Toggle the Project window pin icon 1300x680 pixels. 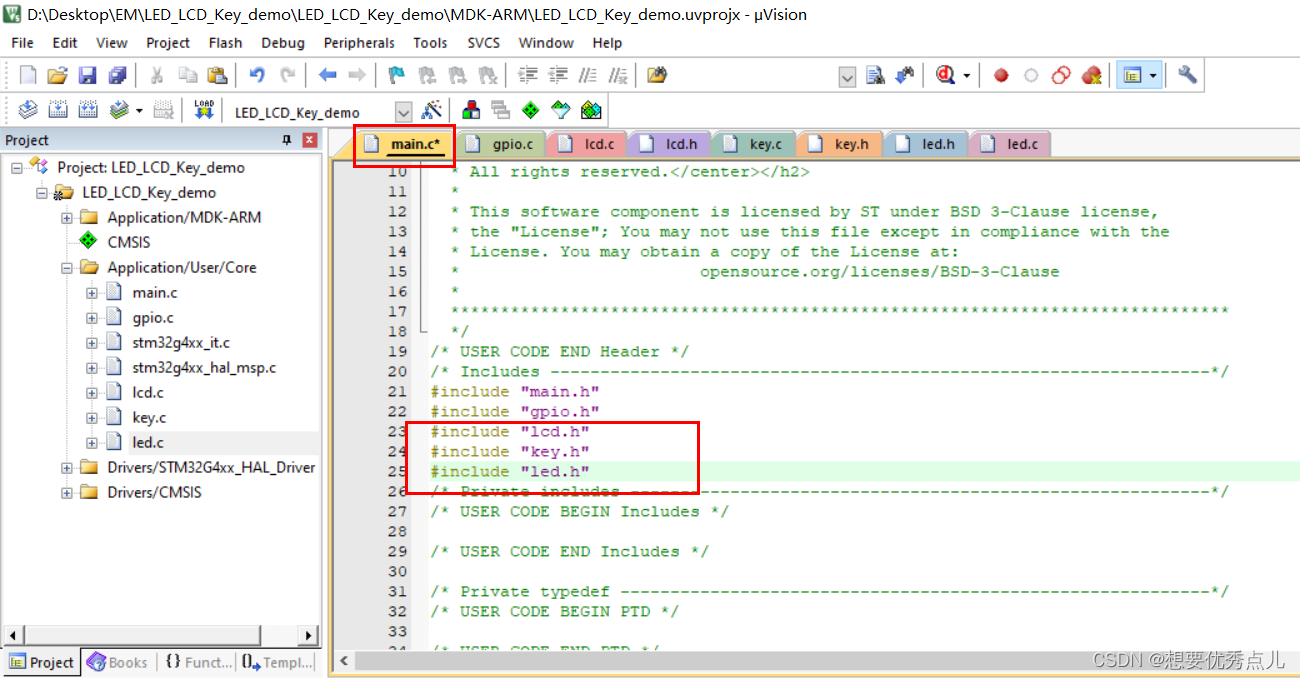285,140
